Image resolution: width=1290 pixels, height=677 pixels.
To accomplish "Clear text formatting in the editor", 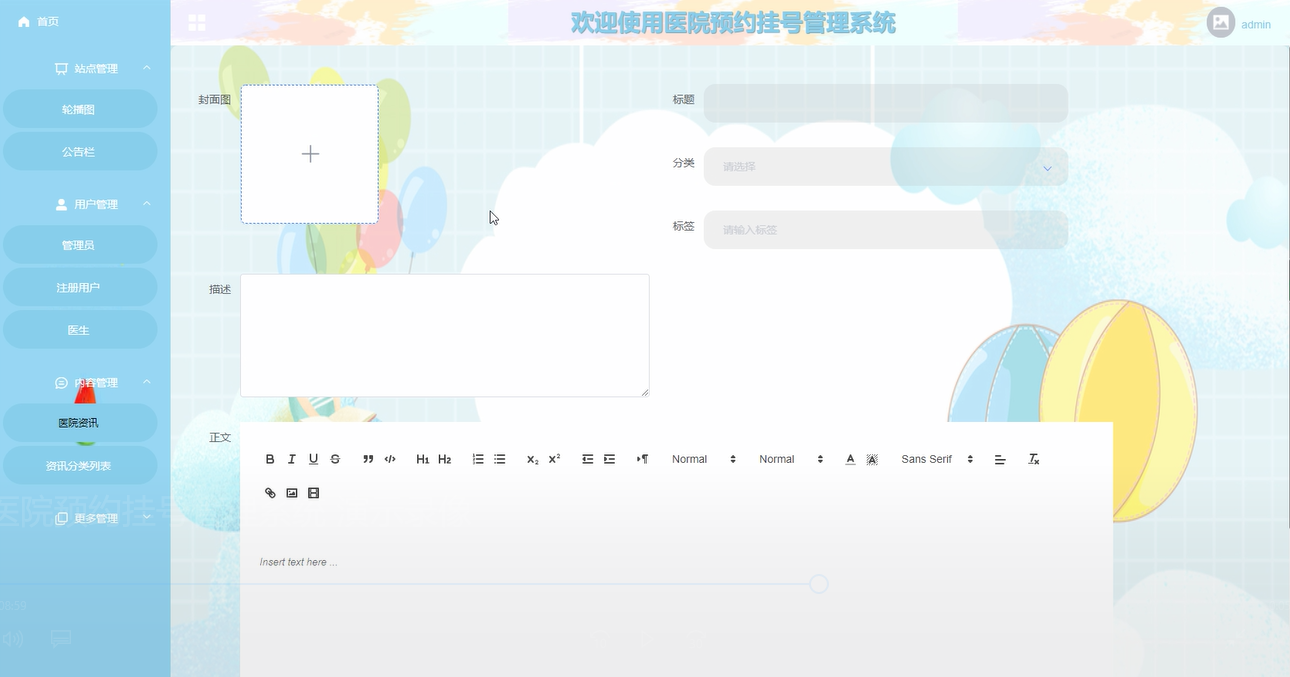I will tap(1034, 459).
